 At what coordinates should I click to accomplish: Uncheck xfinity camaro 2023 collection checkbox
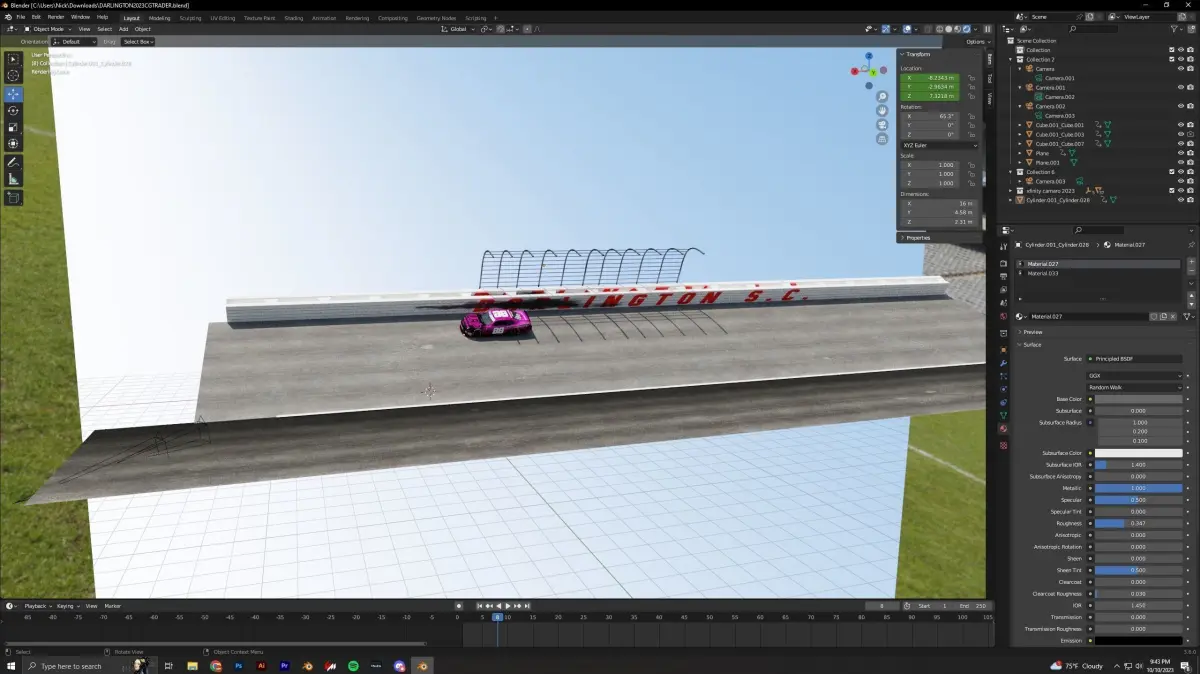[x=1172, y=190]
